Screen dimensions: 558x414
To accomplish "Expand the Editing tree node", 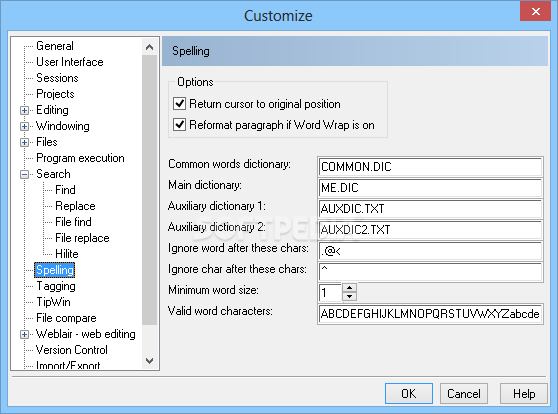I will point(24,111).
